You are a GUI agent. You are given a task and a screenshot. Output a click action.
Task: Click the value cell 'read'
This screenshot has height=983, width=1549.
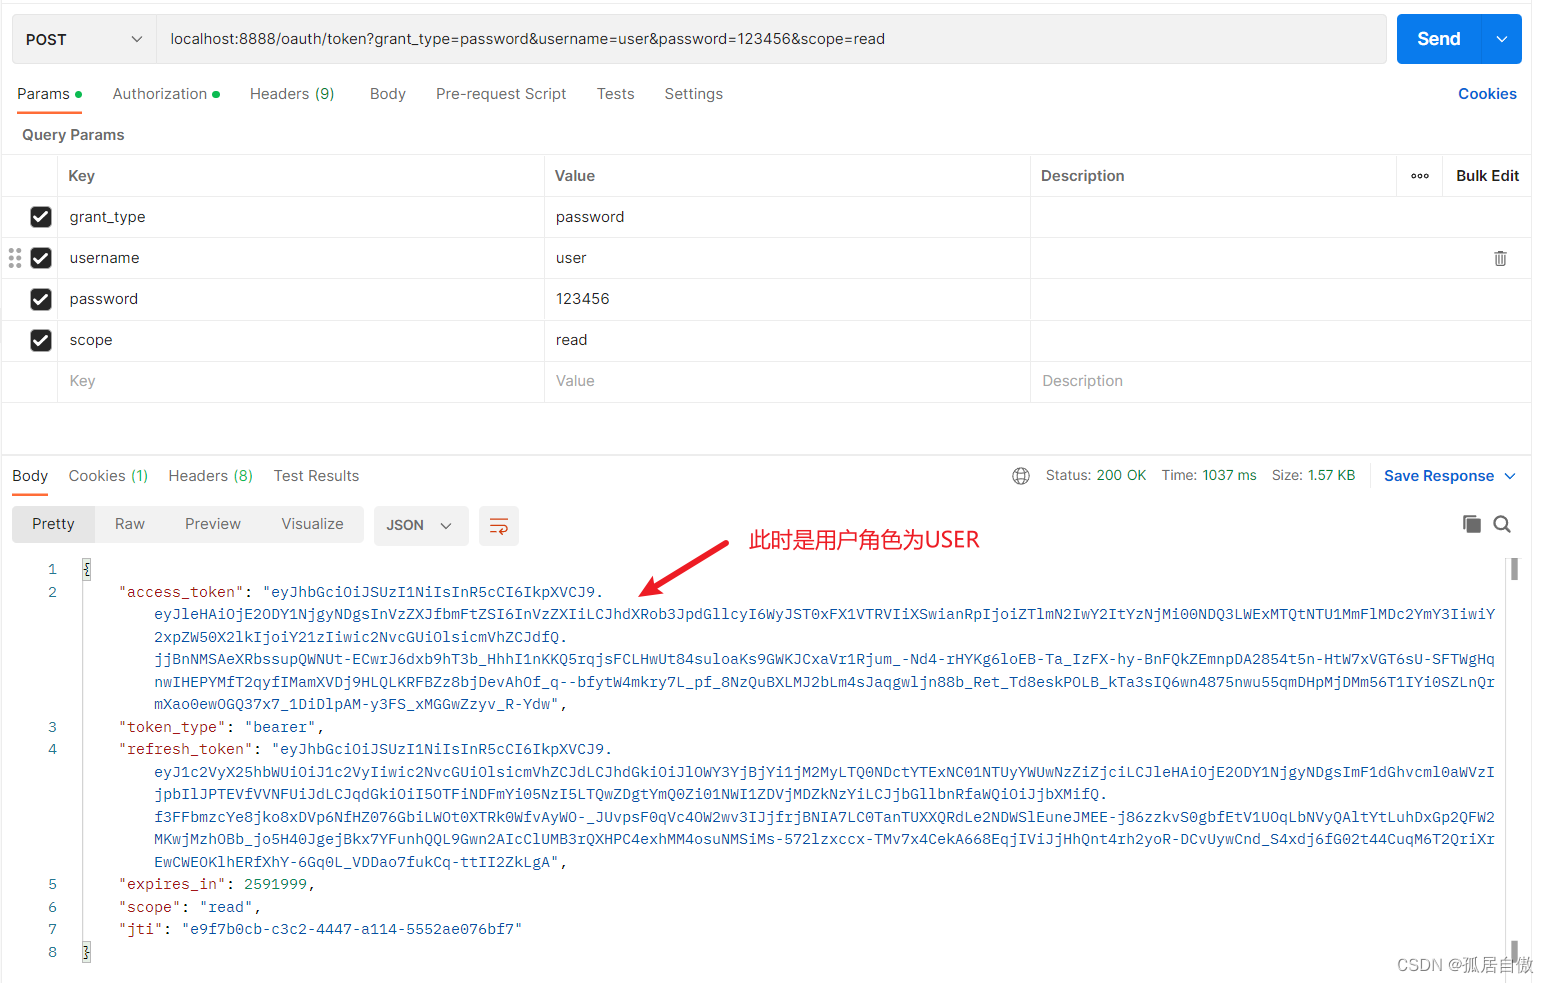(x=787, y=340)
